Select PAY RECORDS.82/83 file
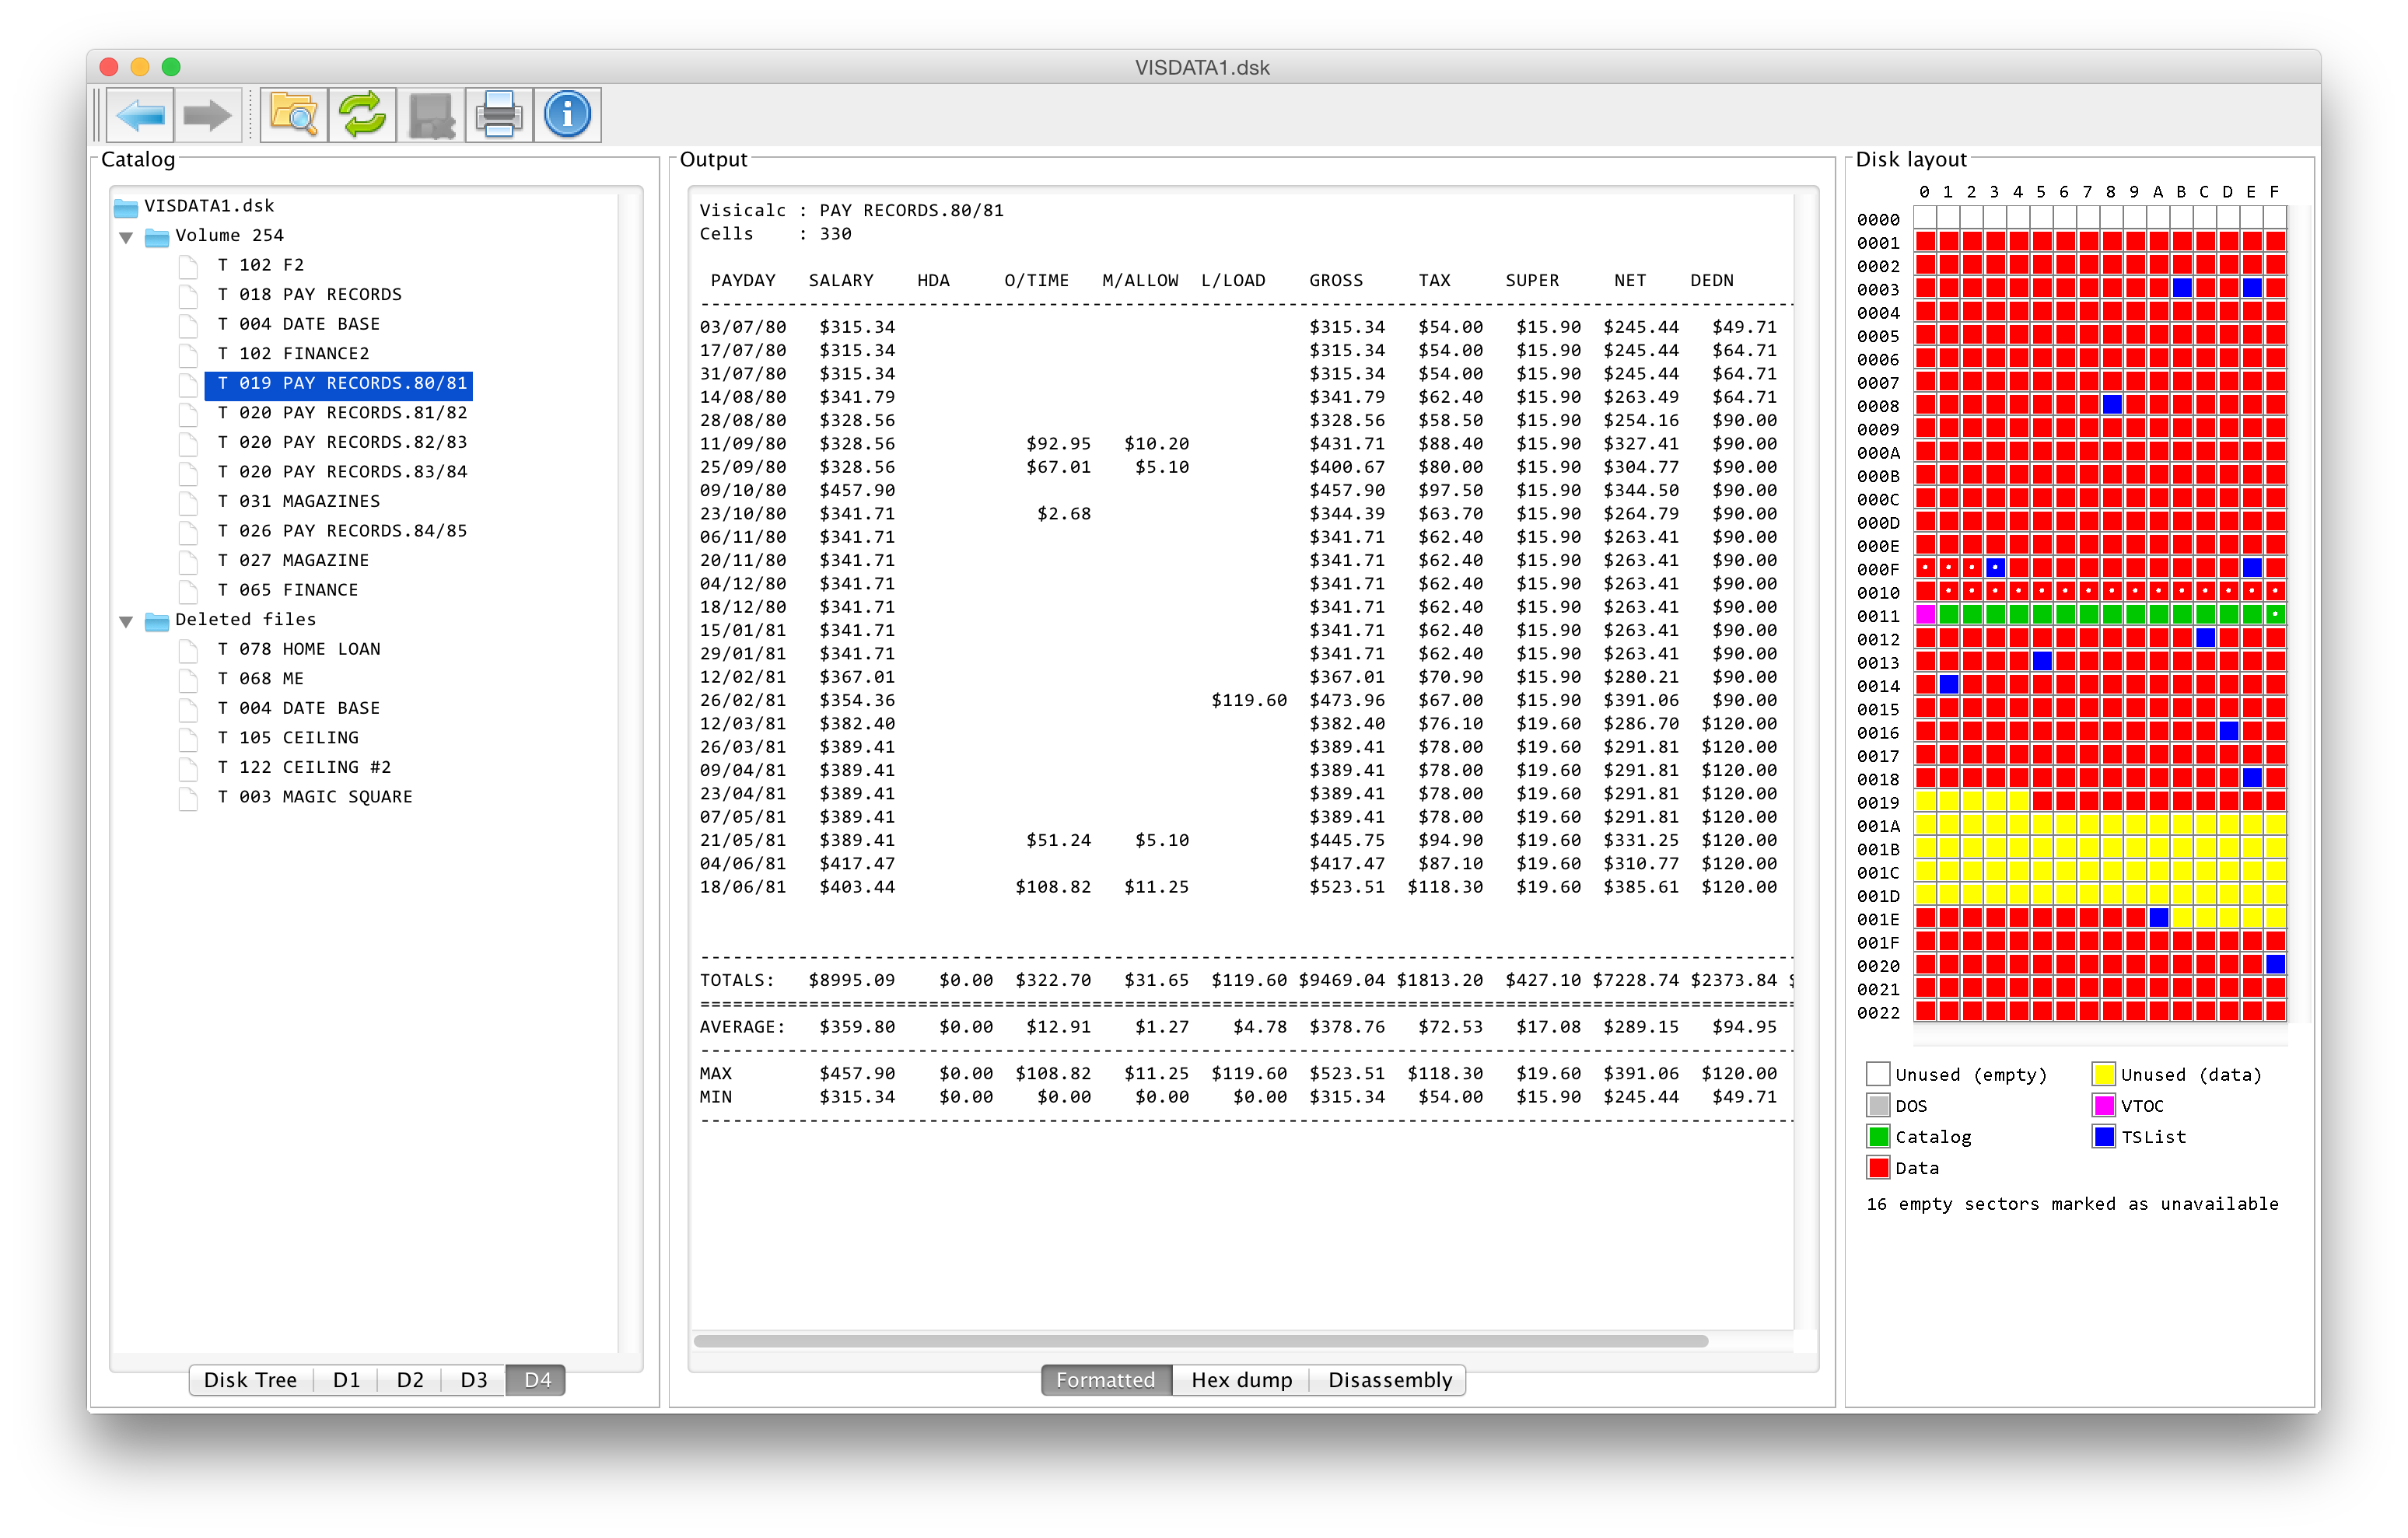 [342, 442]
